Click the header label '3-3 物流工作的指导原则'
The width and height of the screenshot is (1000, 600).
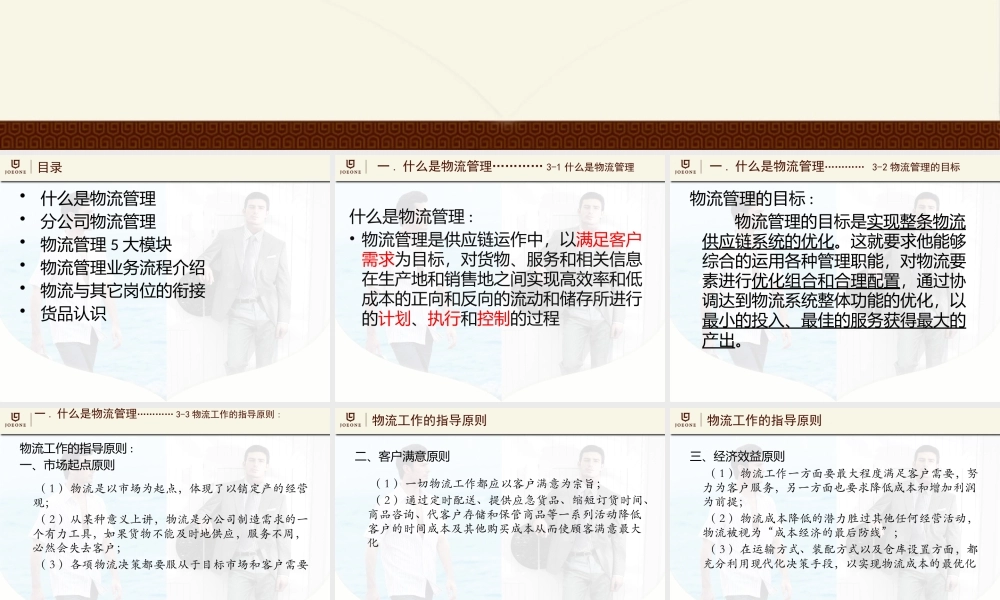click(228, 414)
